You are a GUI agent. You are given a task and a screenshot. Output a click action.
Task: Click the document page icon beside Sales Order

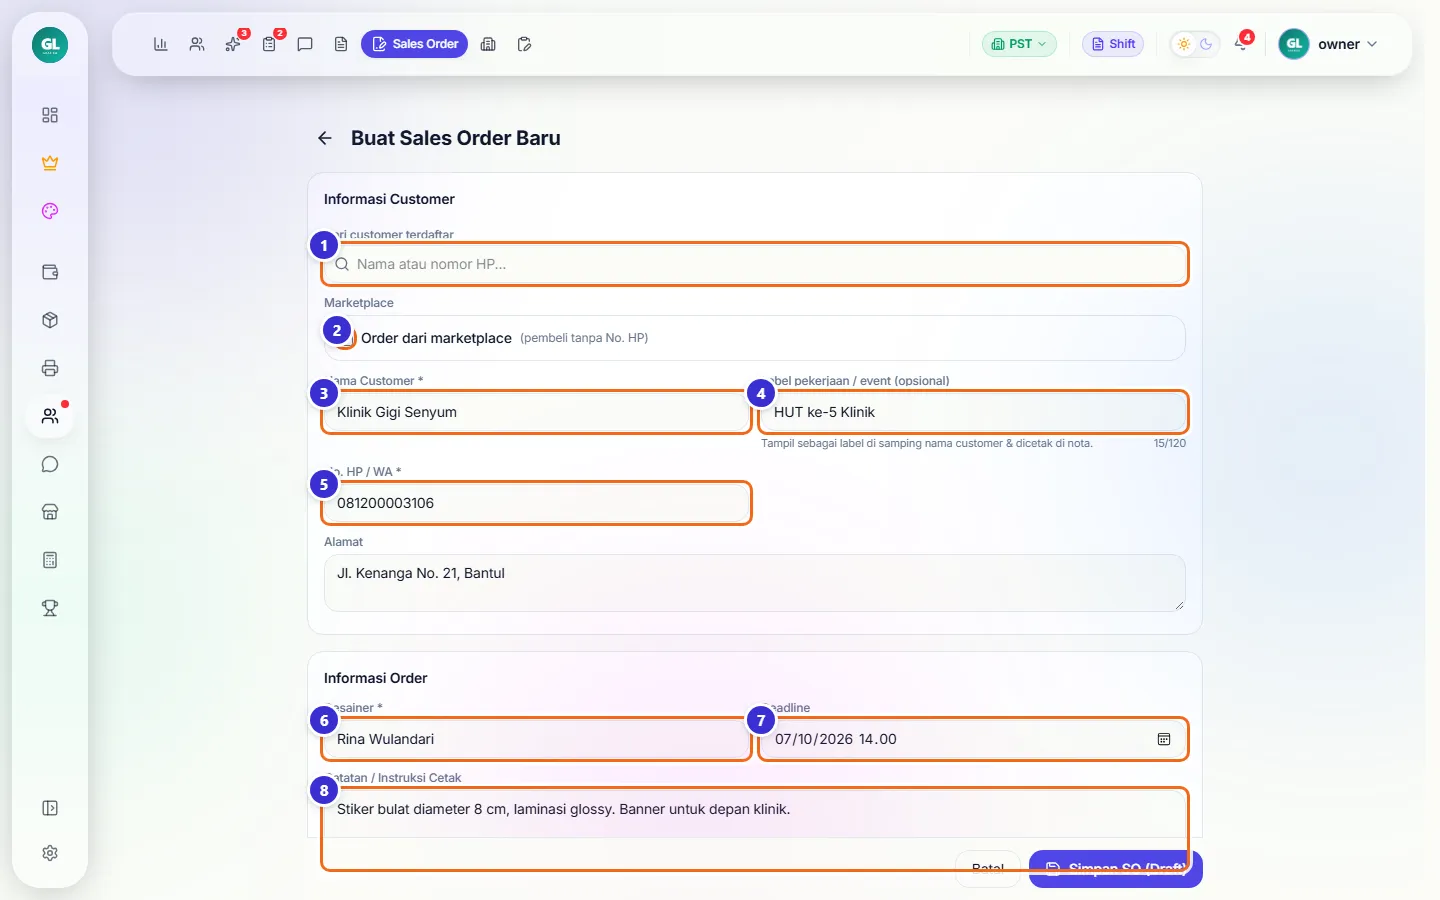click(341, 44)
